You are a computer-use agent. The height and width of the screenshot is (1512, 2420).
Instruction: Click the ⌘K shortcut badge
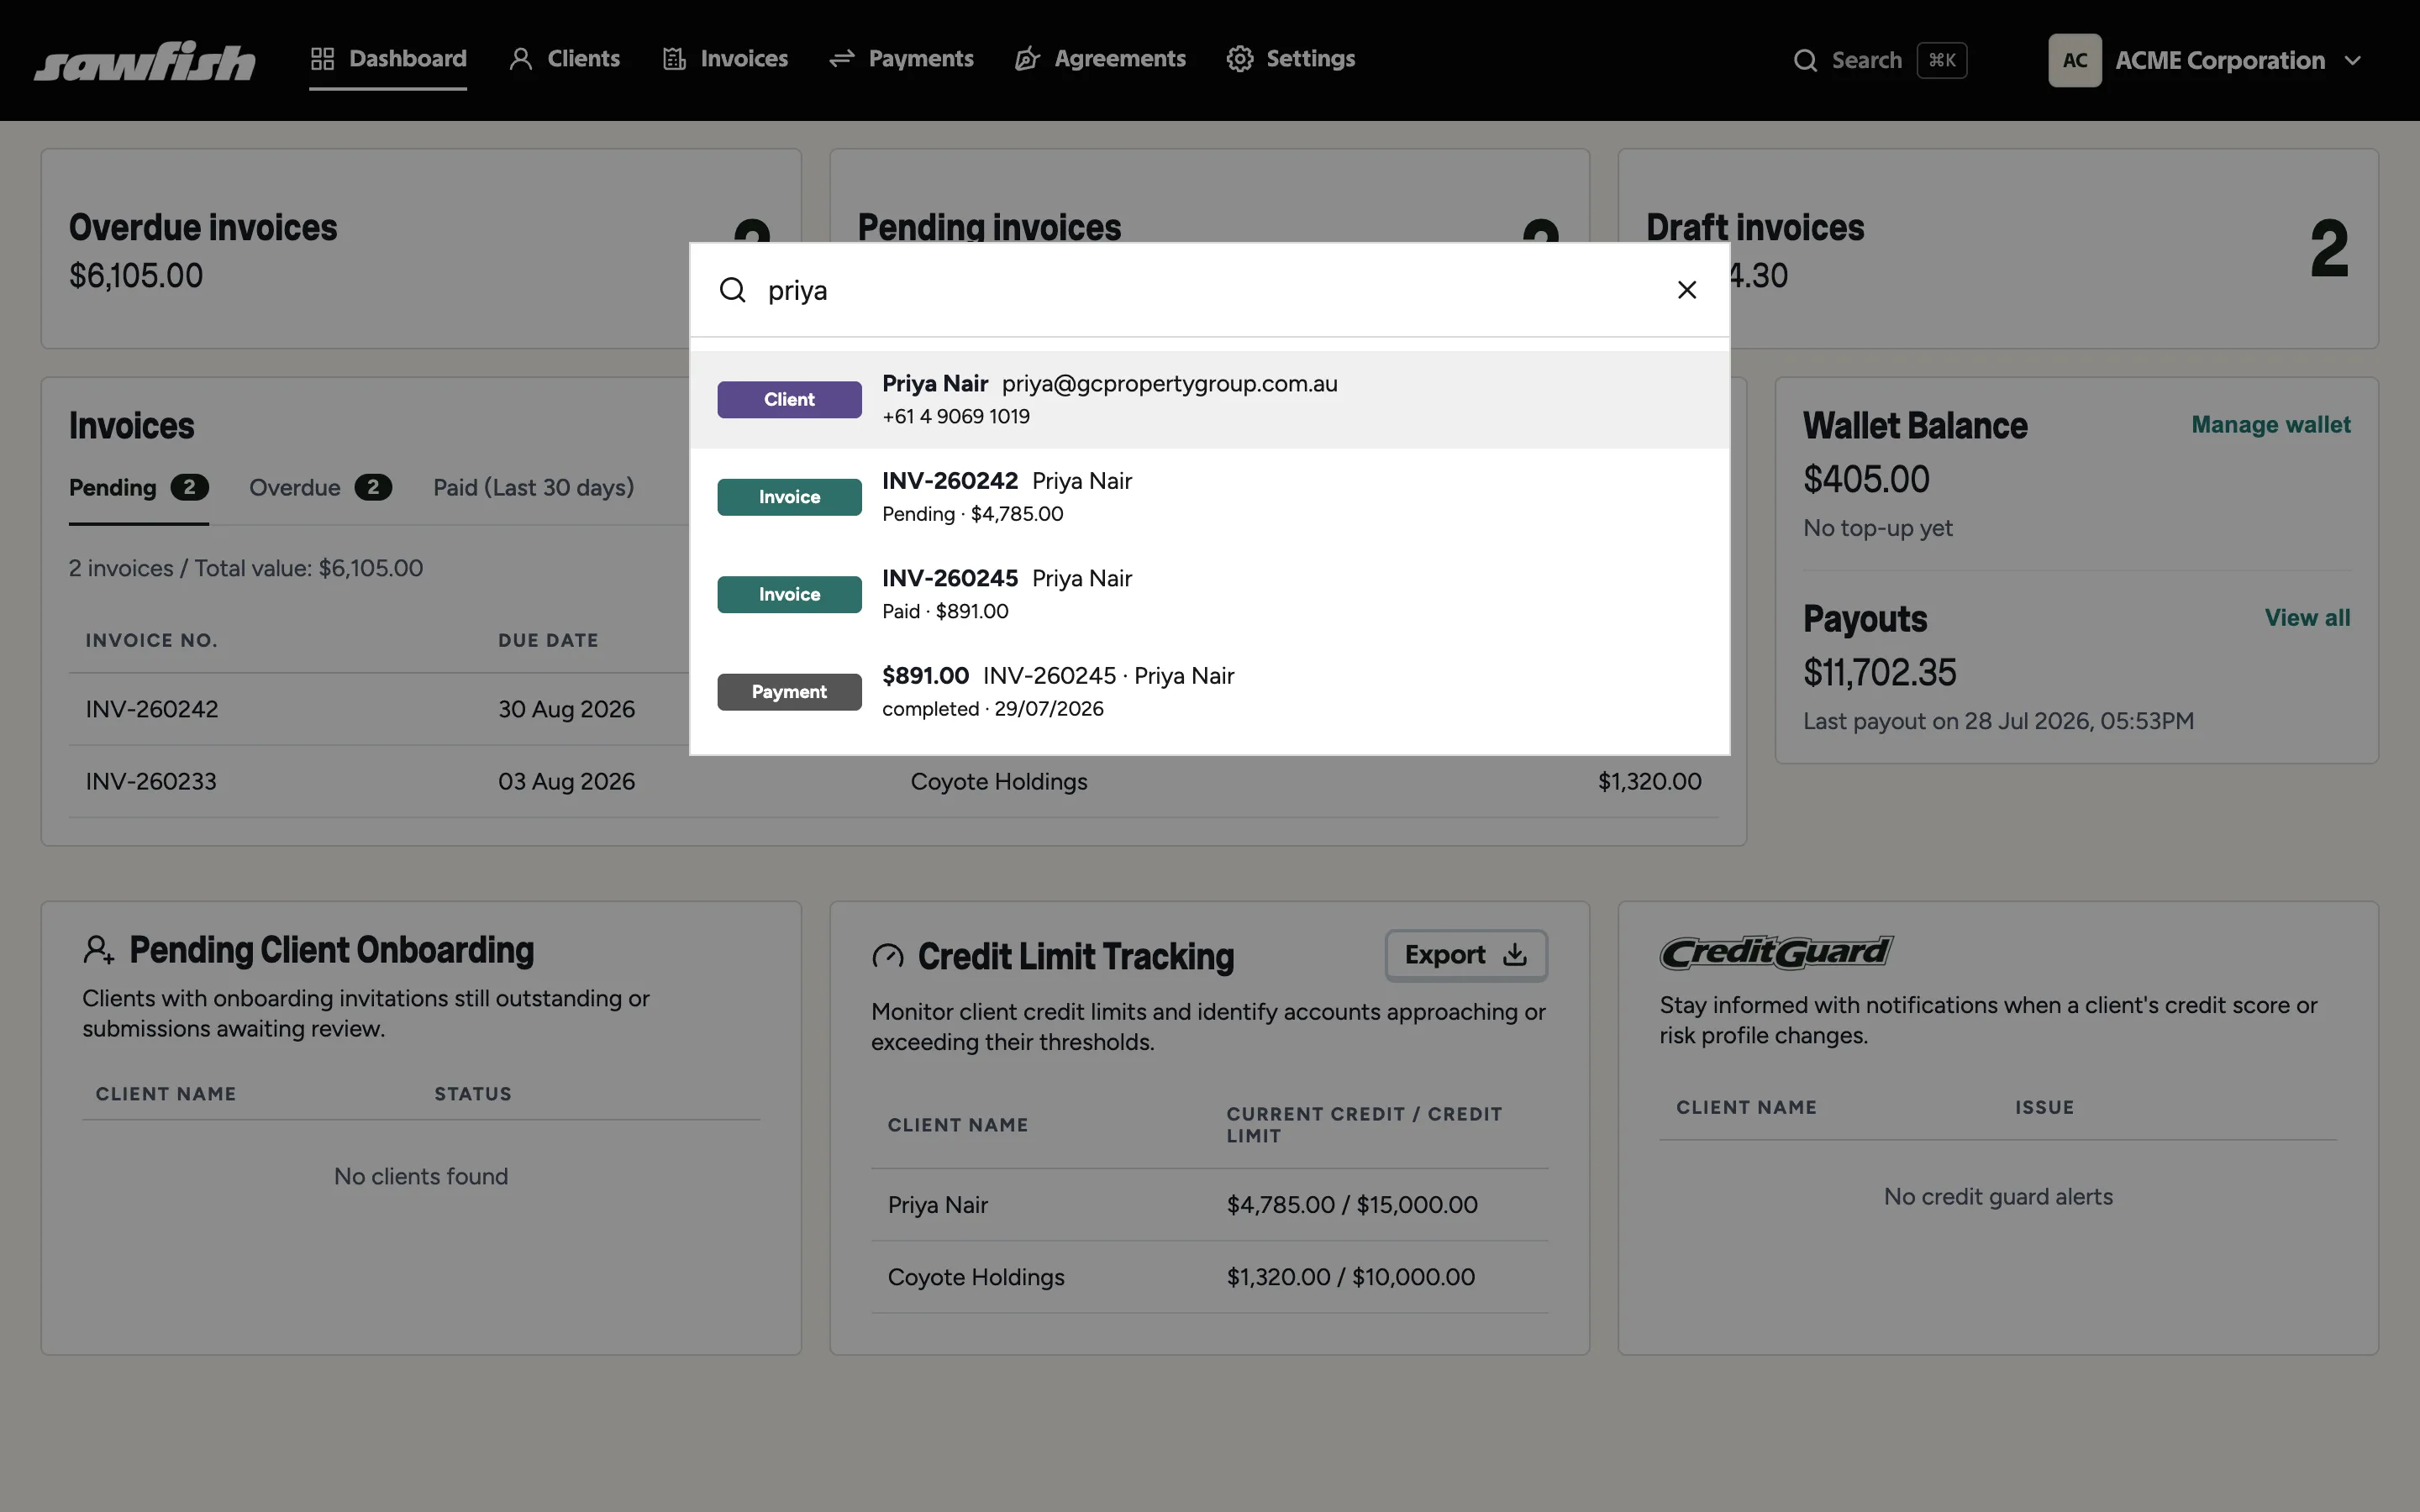pyautogui.click(x=1942, y=60)
